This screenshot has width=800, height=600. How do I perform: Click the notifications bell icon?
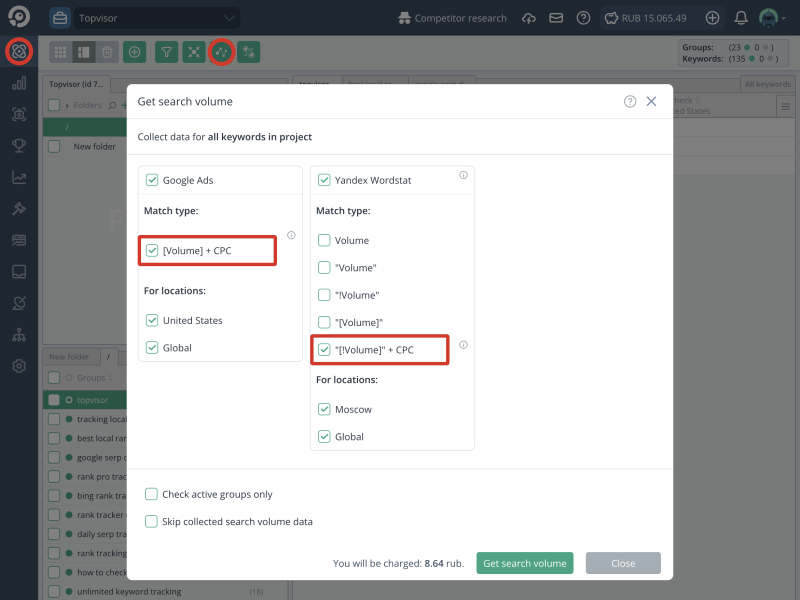point(741,17)
